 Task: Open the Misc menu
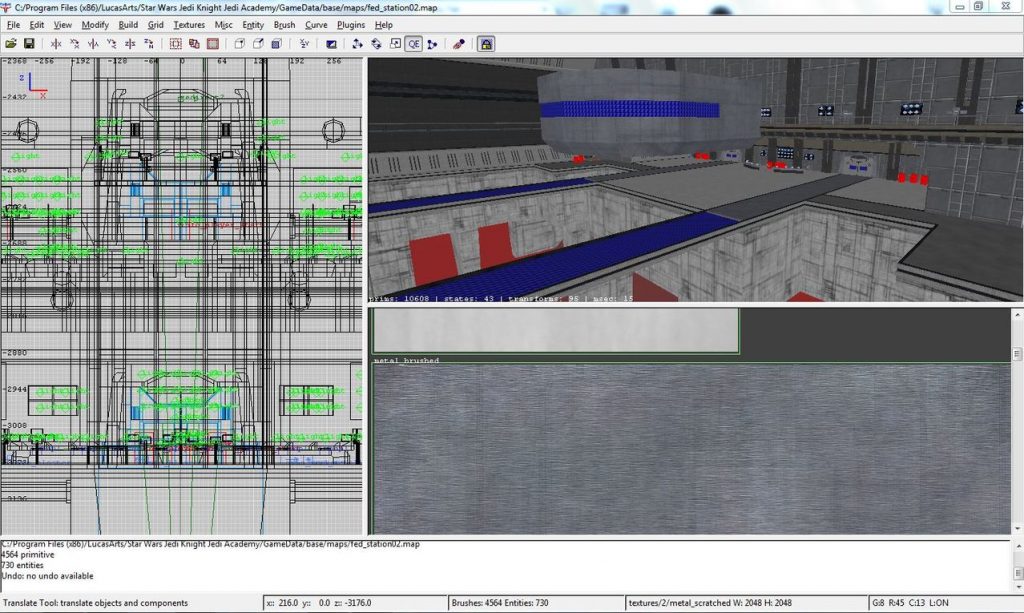[223, 25]
